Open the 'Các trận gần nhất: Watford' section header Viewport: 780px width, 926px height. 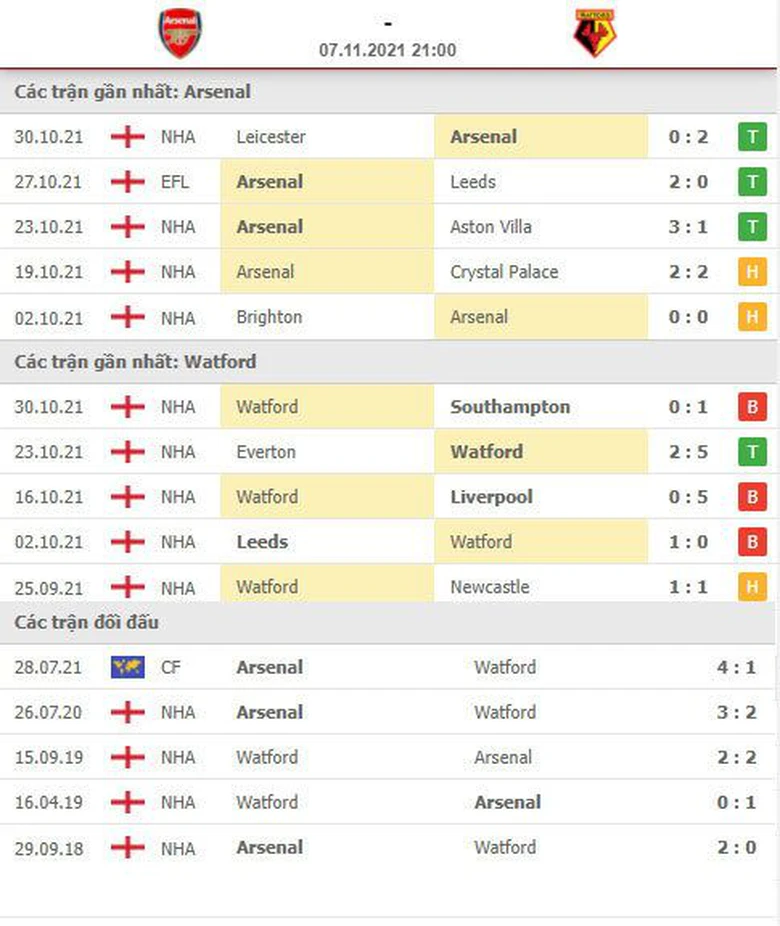click(x=135, y=362)
